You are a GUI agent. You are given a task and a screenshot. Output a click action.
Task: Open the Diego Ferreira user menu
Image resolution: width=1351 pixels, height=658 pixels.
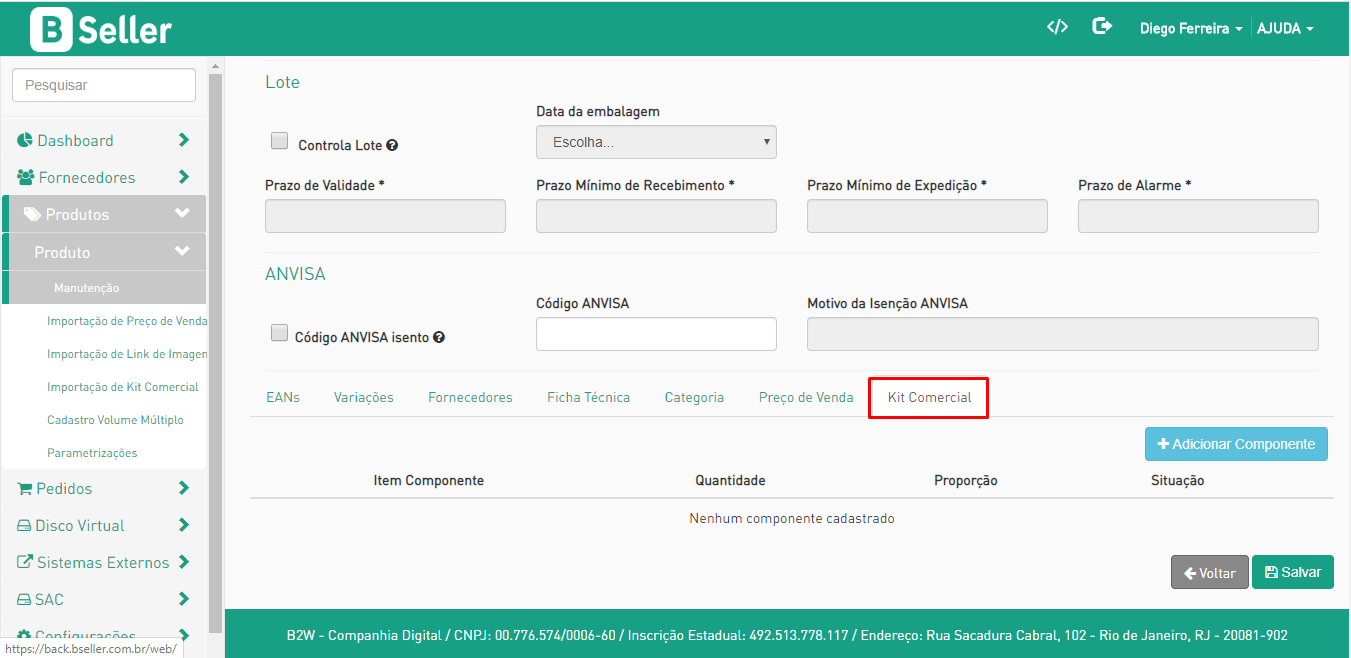pyautogui.click(x=1190, y=29)
